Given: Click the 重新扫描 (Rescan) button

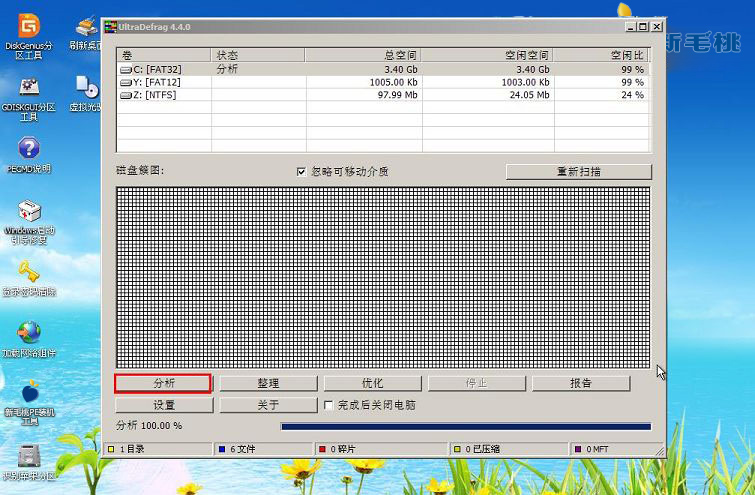Looking at the screenshot, I should [579, 172].
